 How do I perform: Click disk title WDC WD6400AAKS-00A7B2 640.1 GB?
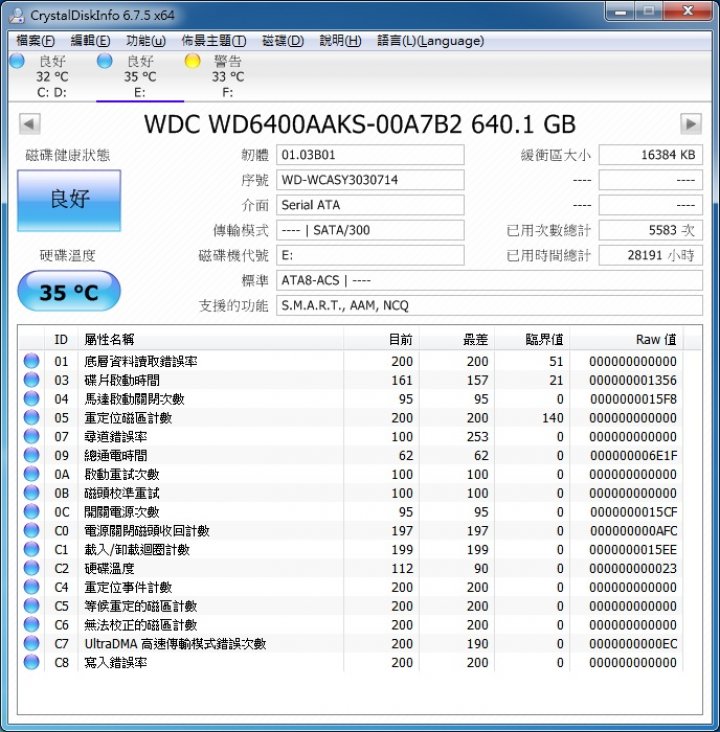point(360,124)
